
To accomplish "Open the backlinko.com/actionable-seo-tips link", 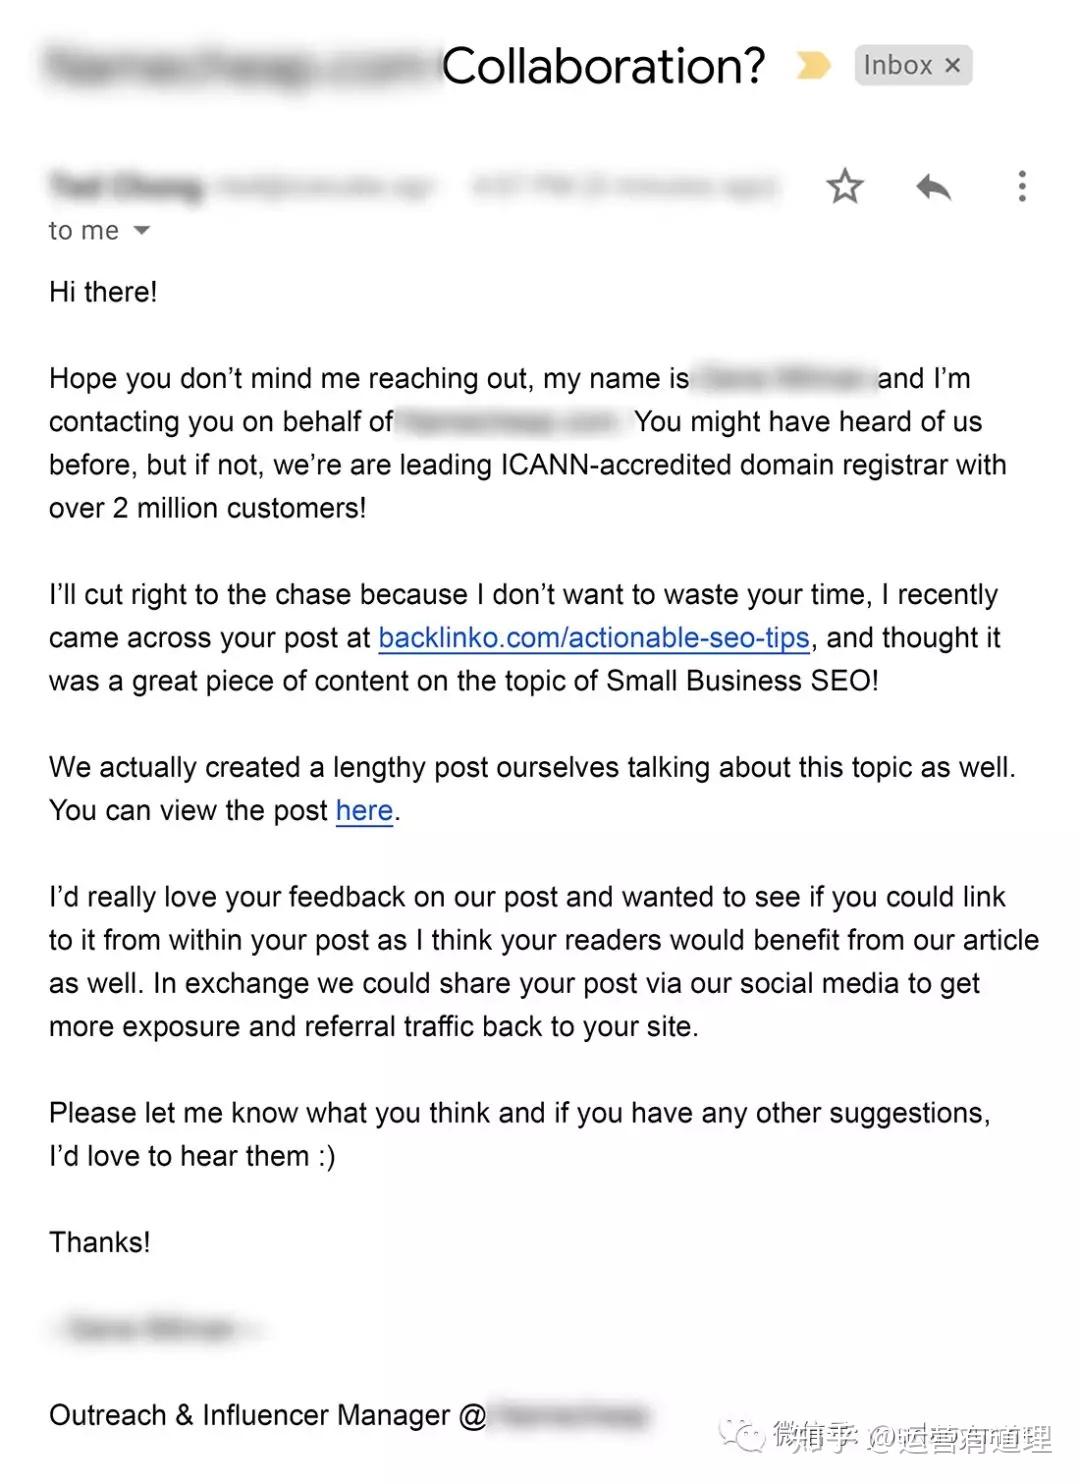I will click(594, 638).
